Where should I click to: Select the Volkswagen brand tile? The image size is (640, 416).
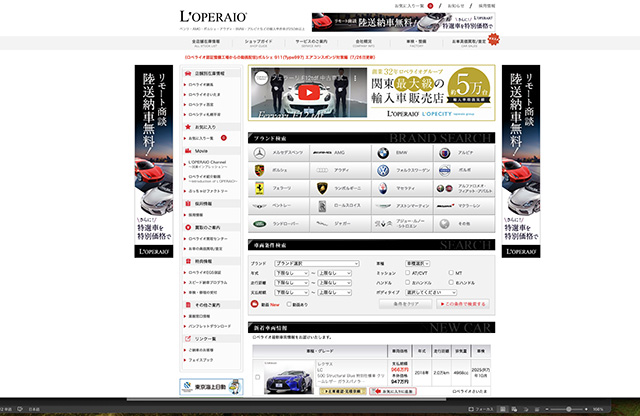pyautogui.click(x=402, y=171)
